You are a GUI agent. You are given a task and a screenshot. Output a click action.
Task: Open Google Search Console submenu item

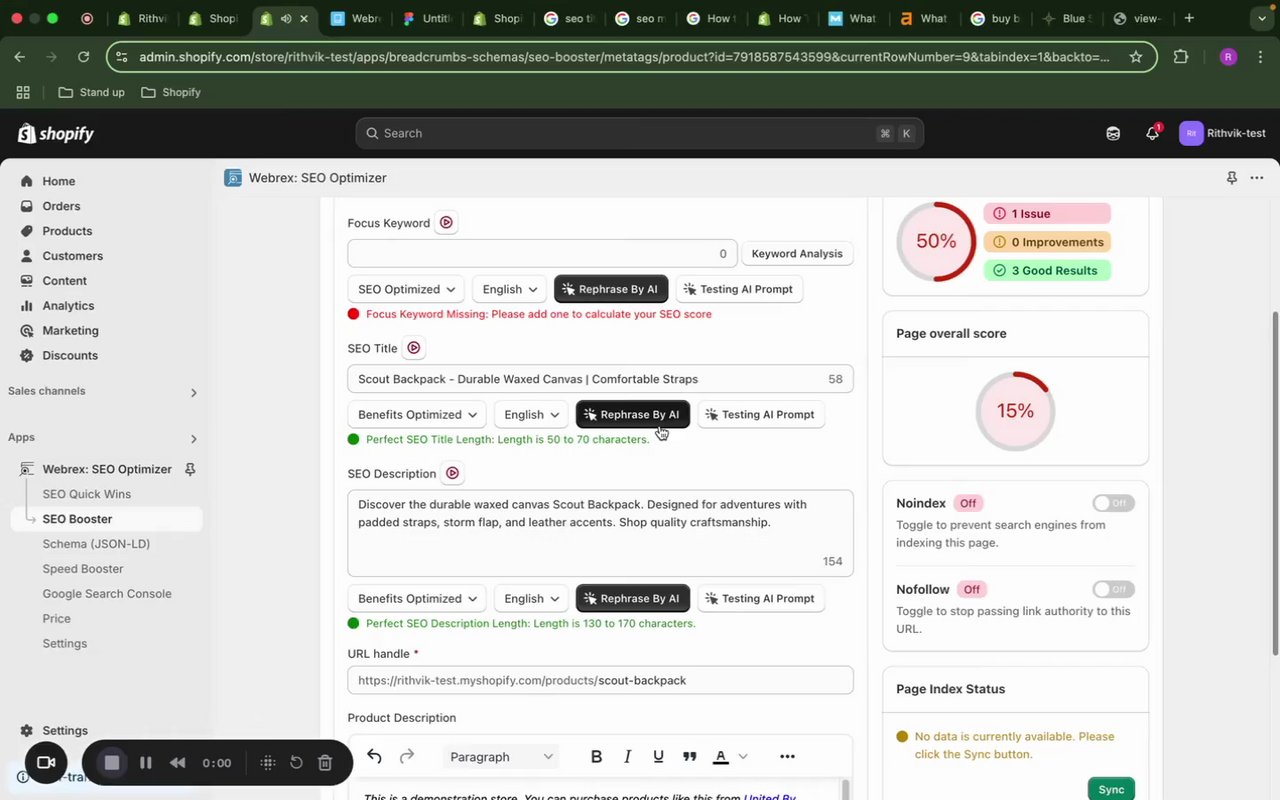pyautogui.click(x=107, y=594)
